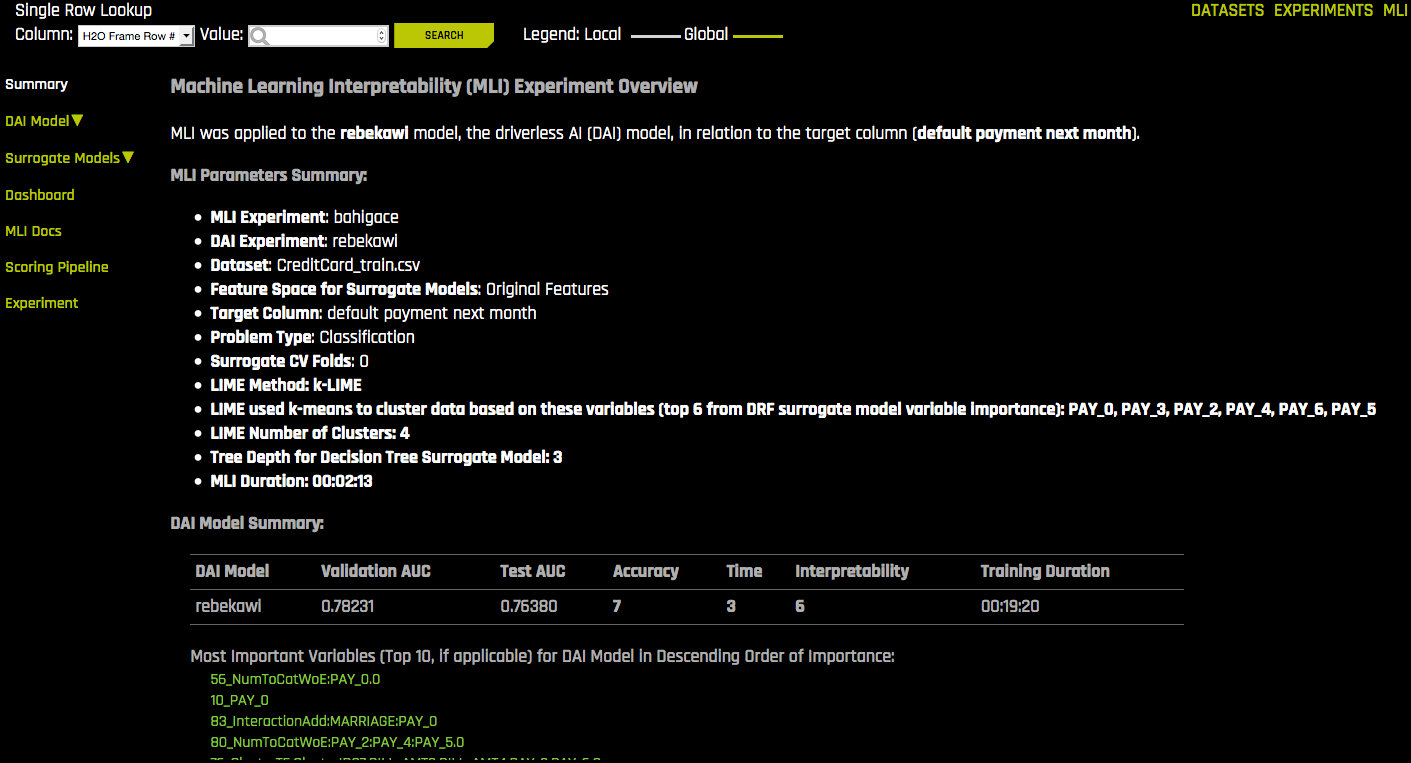Click the magnifying glass icon in the Value field
The width and height of the screenshot is (1411, 763).
coord(259,35)
